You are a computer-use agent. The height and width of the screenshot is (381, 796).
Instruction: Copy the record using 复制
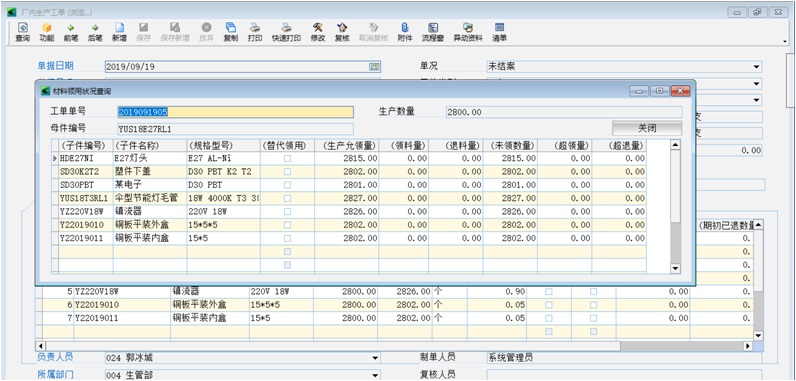click(230, 32)
